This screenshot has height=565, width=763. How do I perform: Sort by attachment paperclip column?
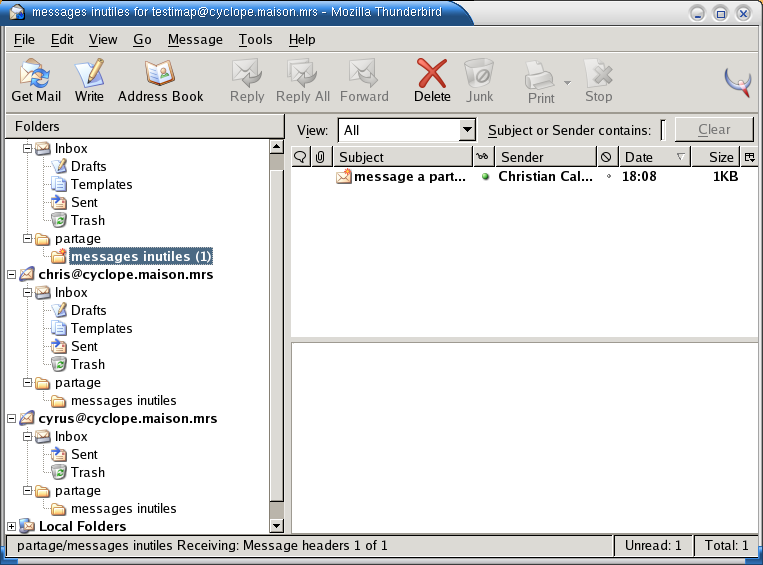320,157
